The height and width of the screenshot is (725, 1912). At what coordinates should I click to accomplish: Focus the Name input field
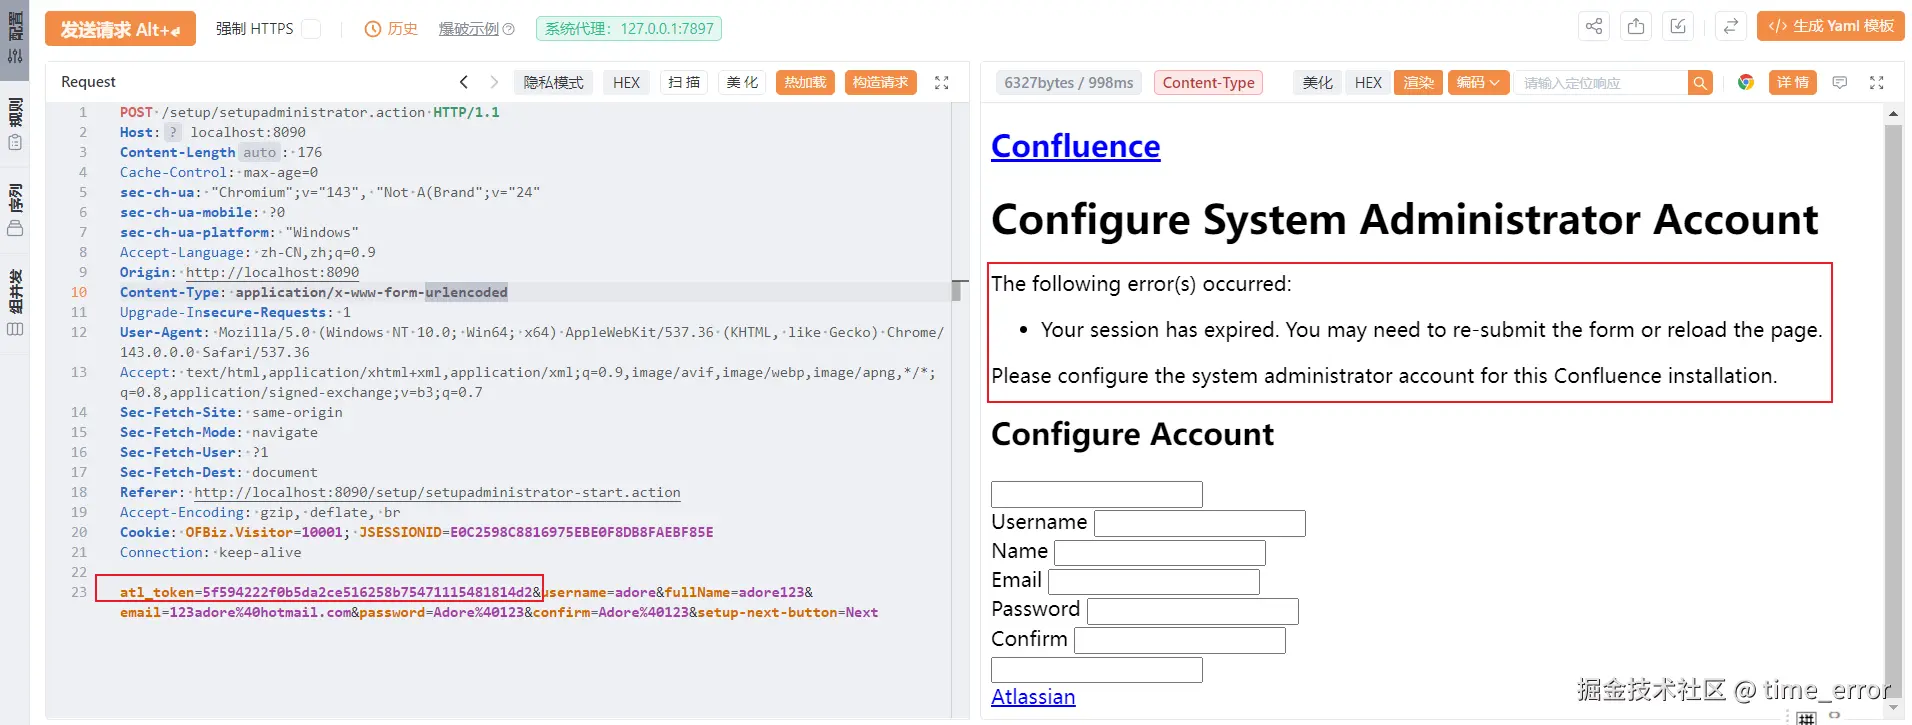1160,552
